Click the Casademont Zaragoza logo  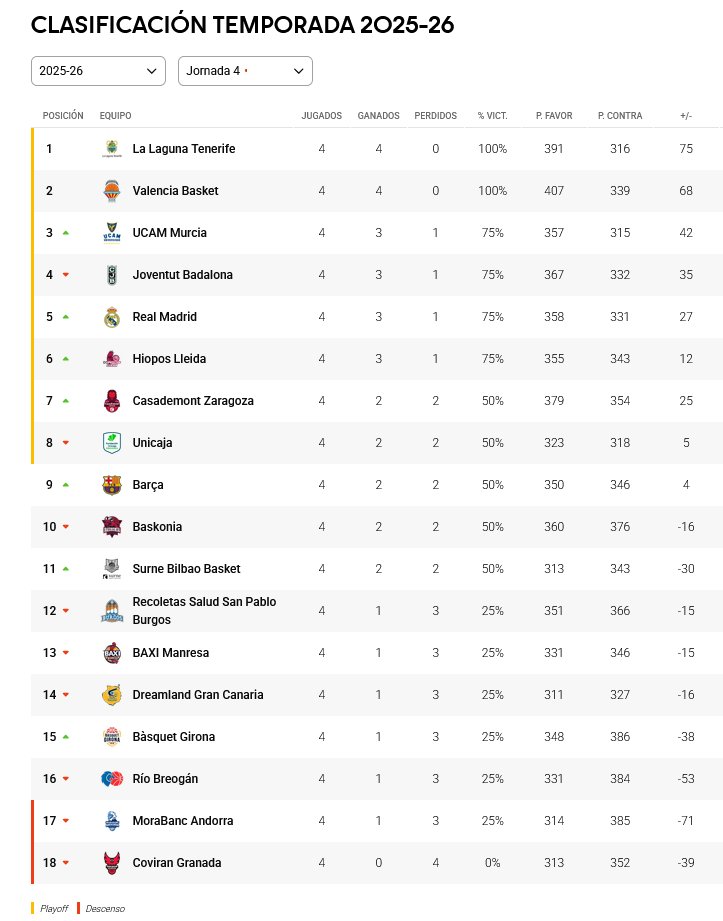(112, 401)
